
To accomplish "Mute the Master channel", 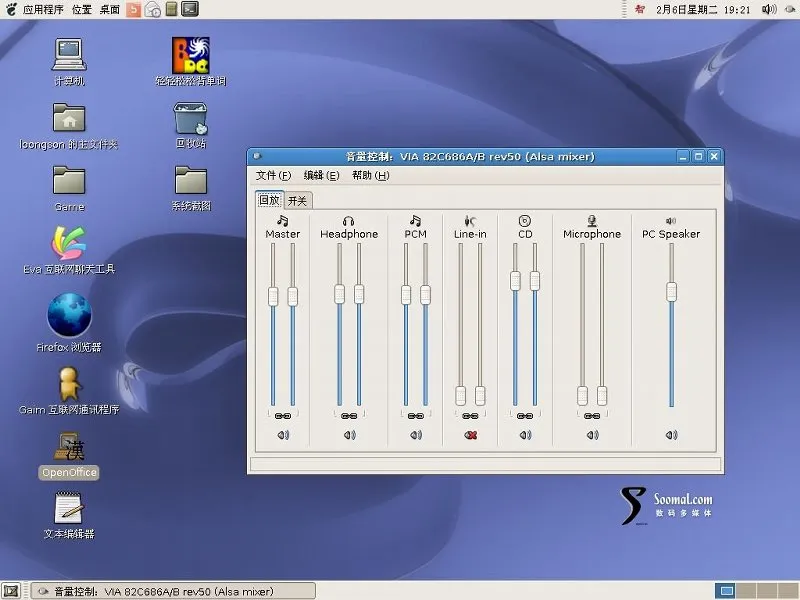I will click(x=283, y=435).
